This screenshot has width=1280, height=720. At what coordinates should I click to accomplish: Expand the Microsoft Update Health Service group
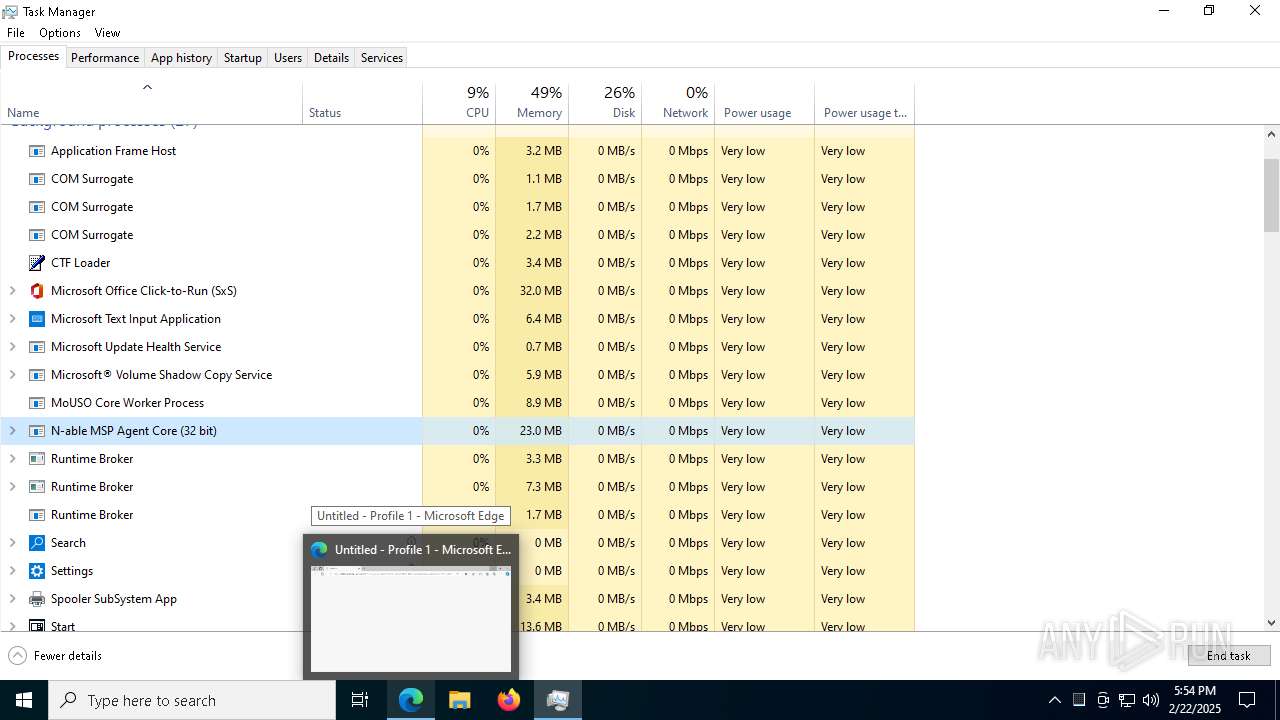pyautogui.click(x=12, y=347)
